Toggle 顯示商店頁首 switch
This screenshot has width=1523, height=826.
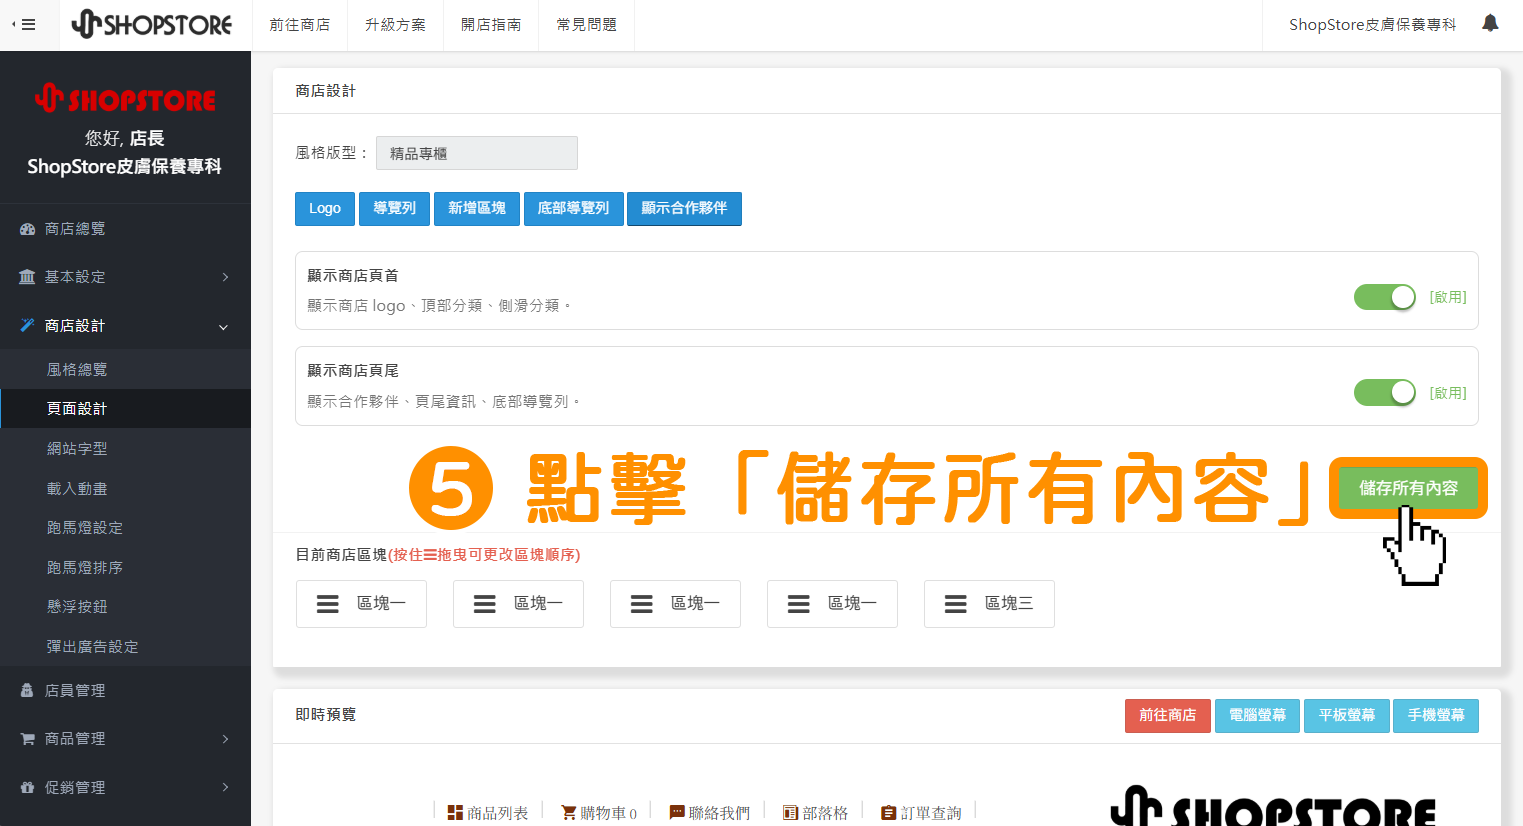(x=1385, y=297)
